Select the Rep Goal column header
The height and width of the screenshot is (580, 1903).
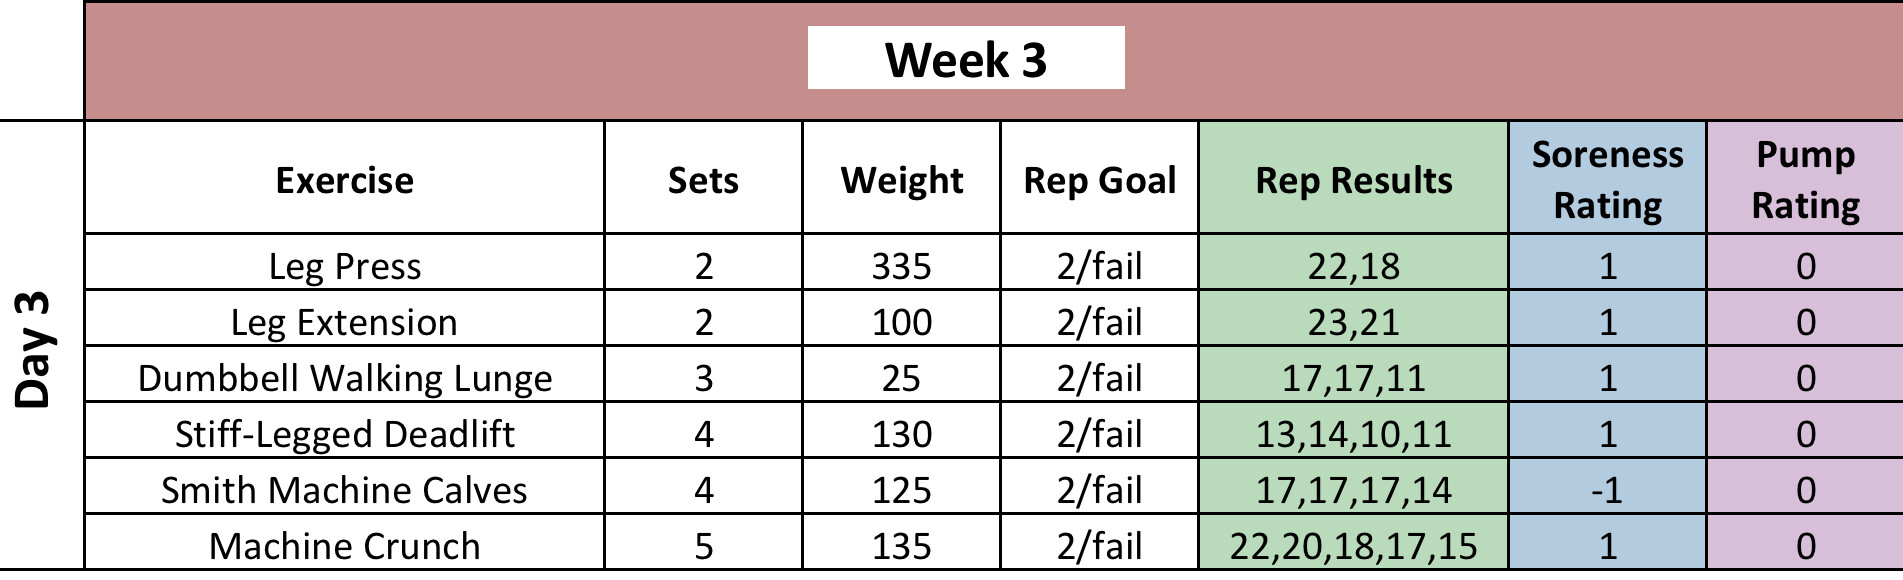(x=1099, y=180)
